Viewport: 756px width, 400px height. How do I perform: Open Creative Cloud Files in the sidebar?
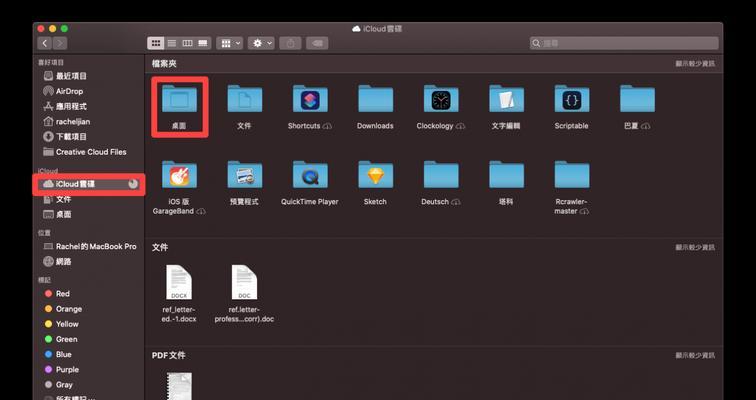pyautogui.click(x=90, y=152)
